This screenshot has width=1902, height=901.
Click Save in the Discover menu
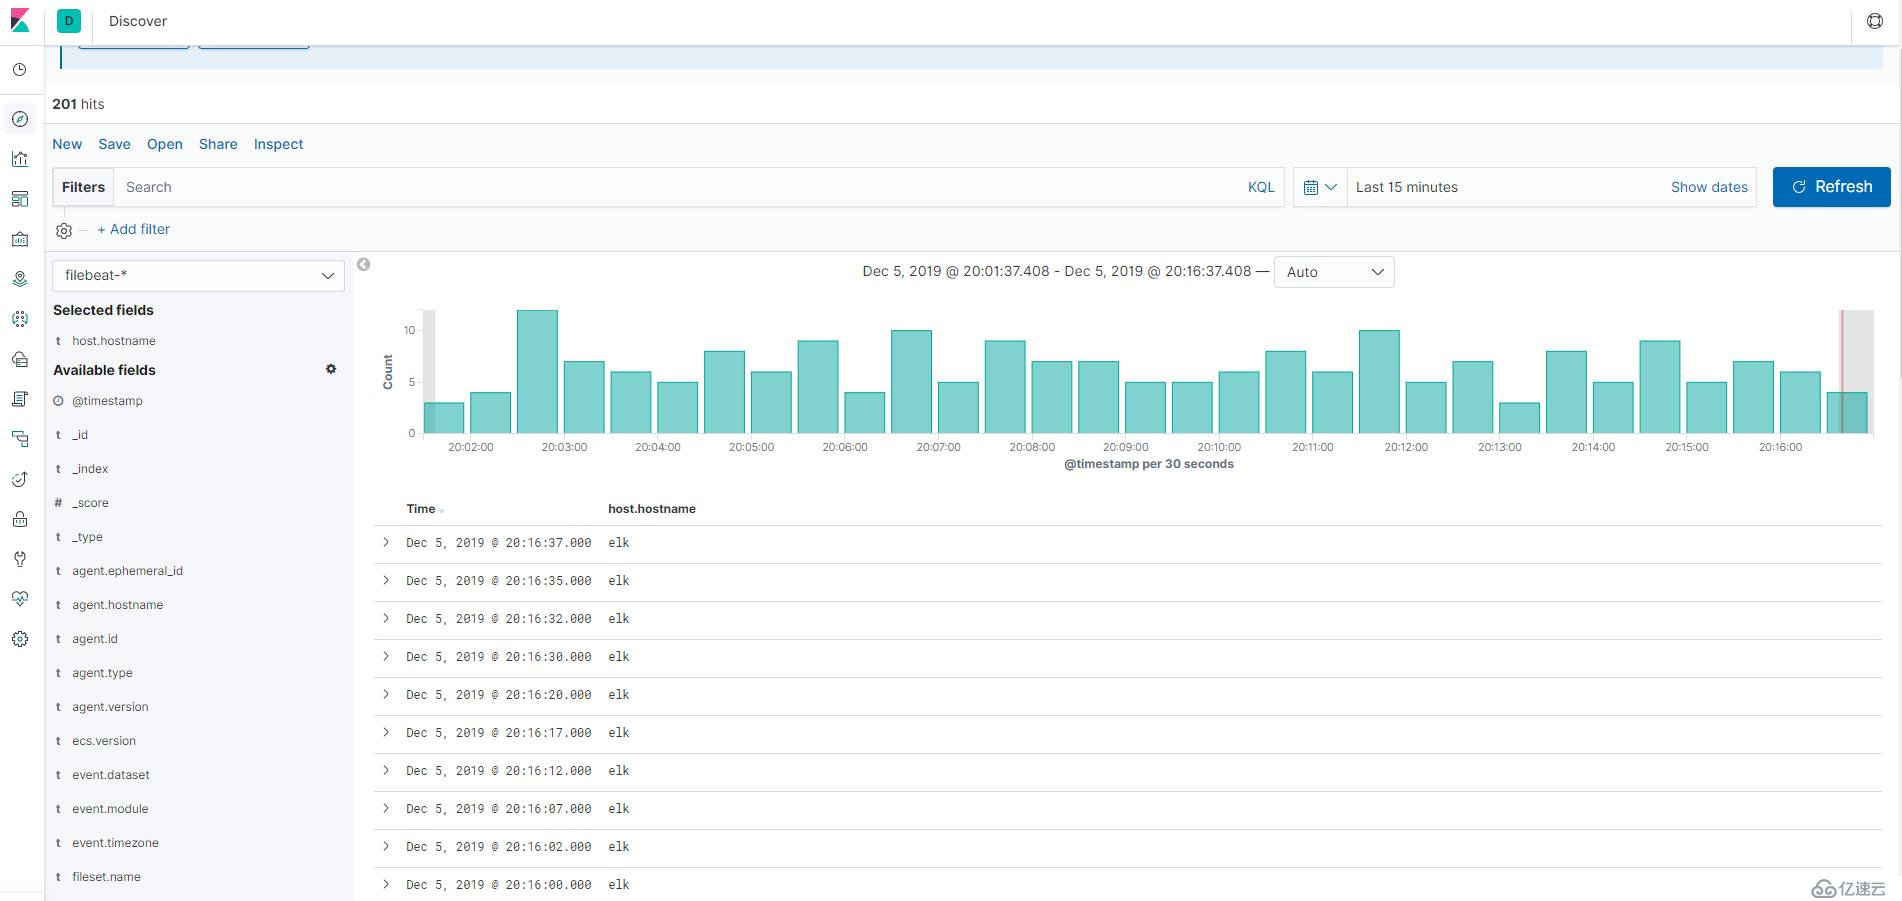point(114,144)
